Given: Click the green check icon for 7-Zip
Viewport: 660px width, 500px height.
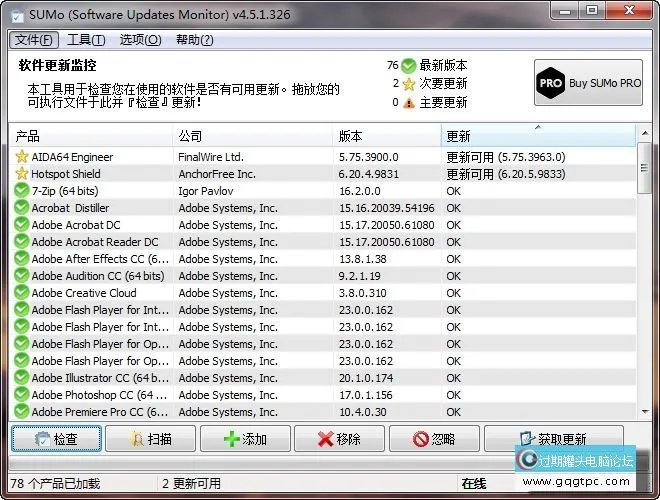Looking at the screenshot, I should point(22,191).
